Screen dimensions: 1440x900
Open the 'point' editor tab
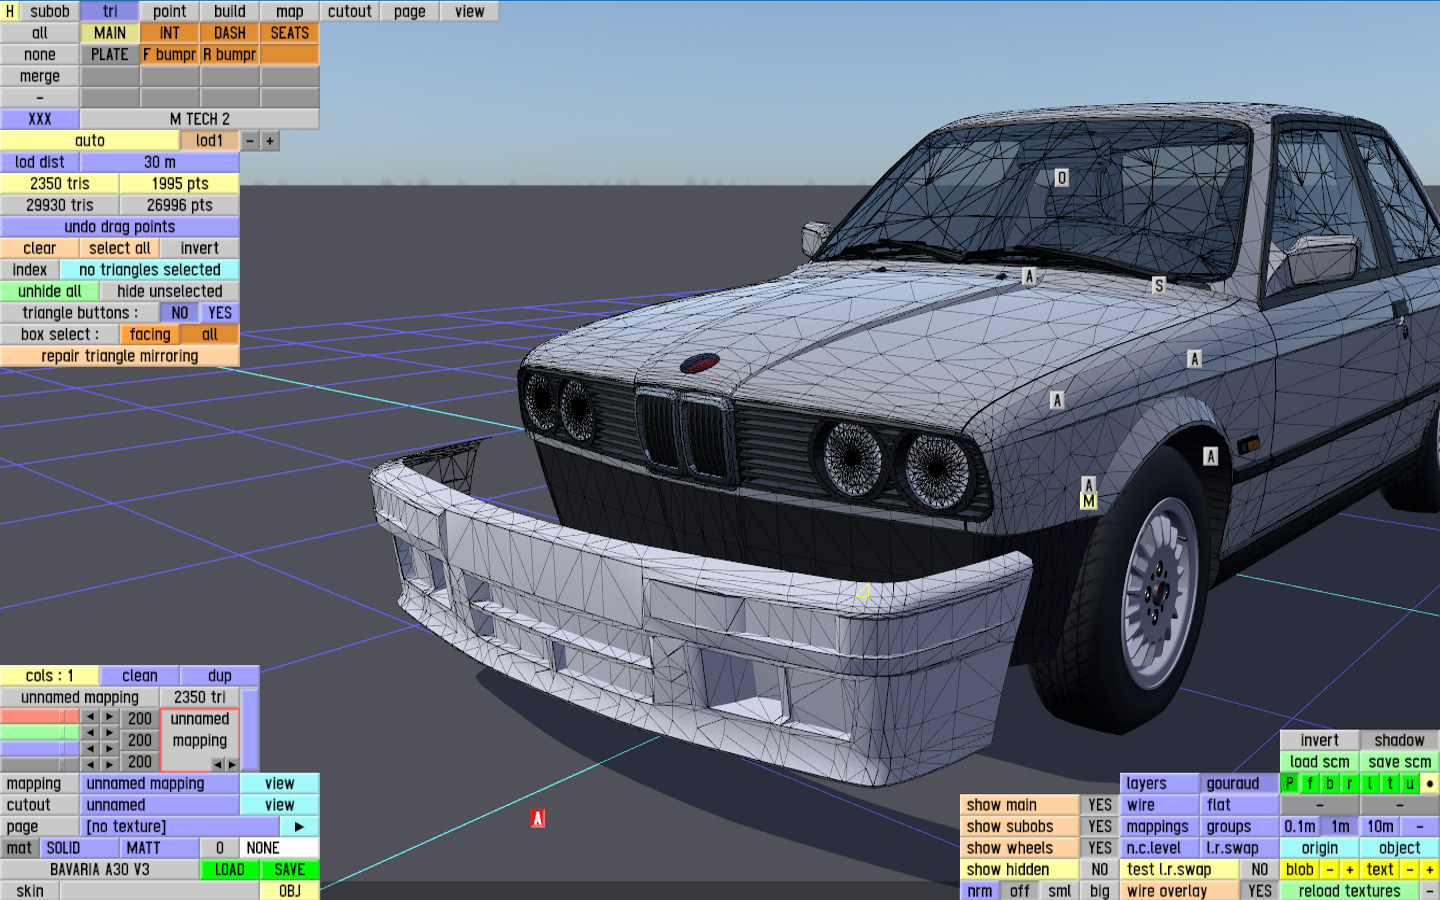(x=170, y=11)
